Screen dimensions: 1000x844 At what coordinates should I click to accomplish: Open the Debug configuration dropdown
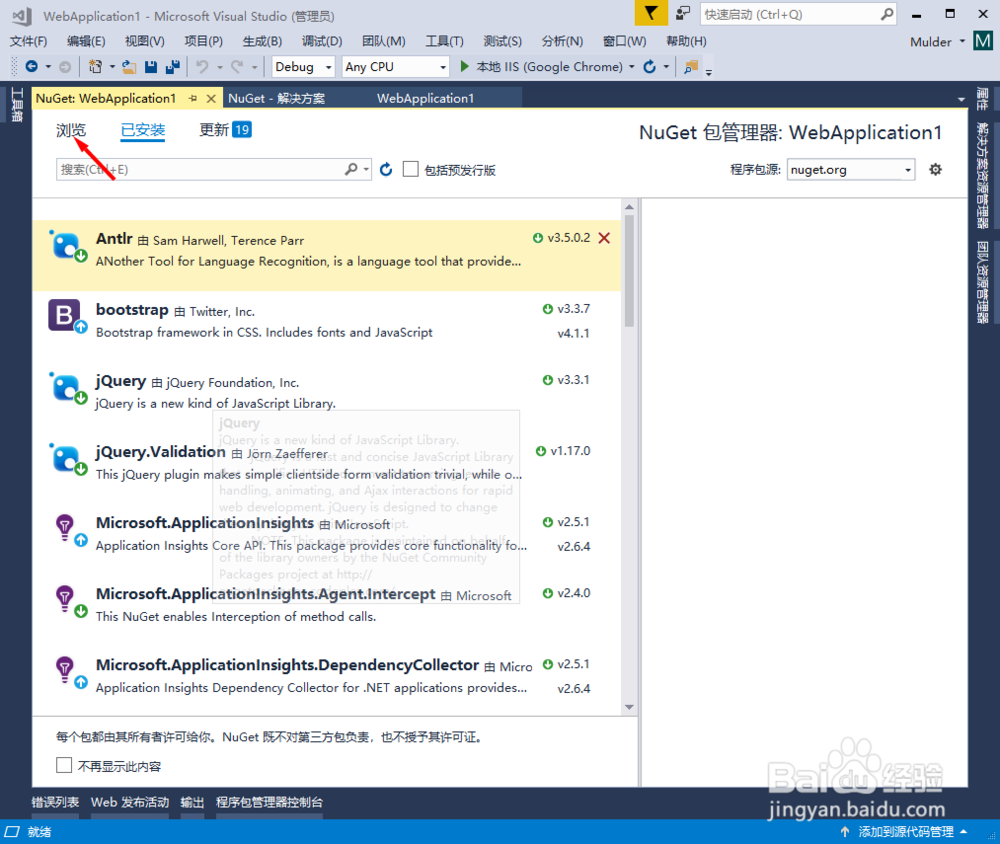coord(303,66)
